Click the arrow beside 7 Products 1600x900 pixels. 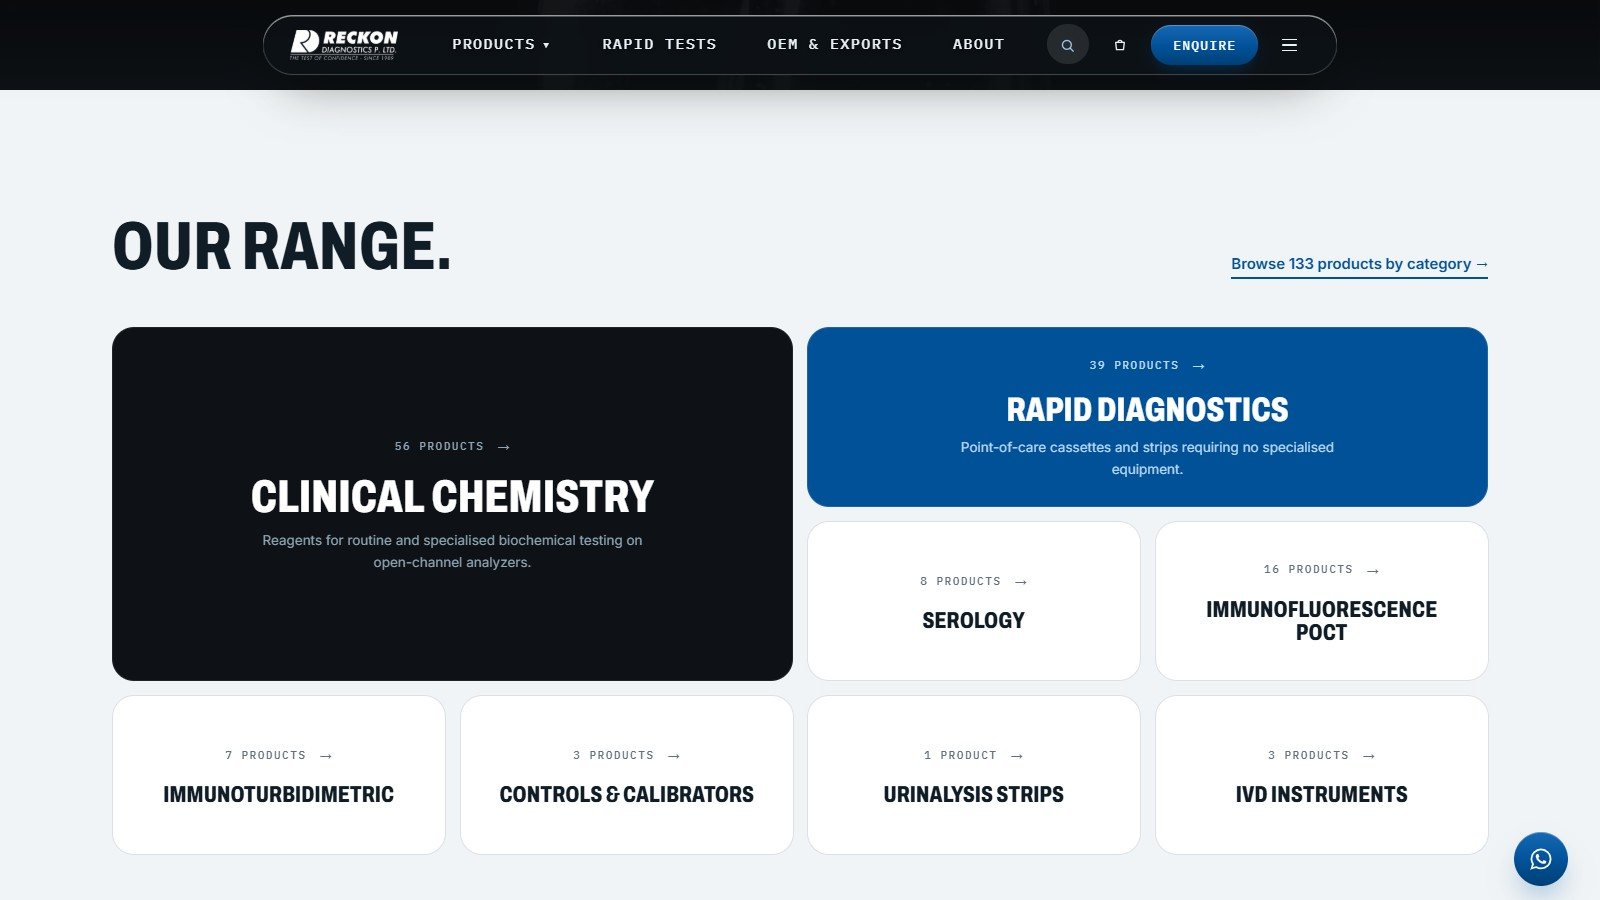pos(326,756)
